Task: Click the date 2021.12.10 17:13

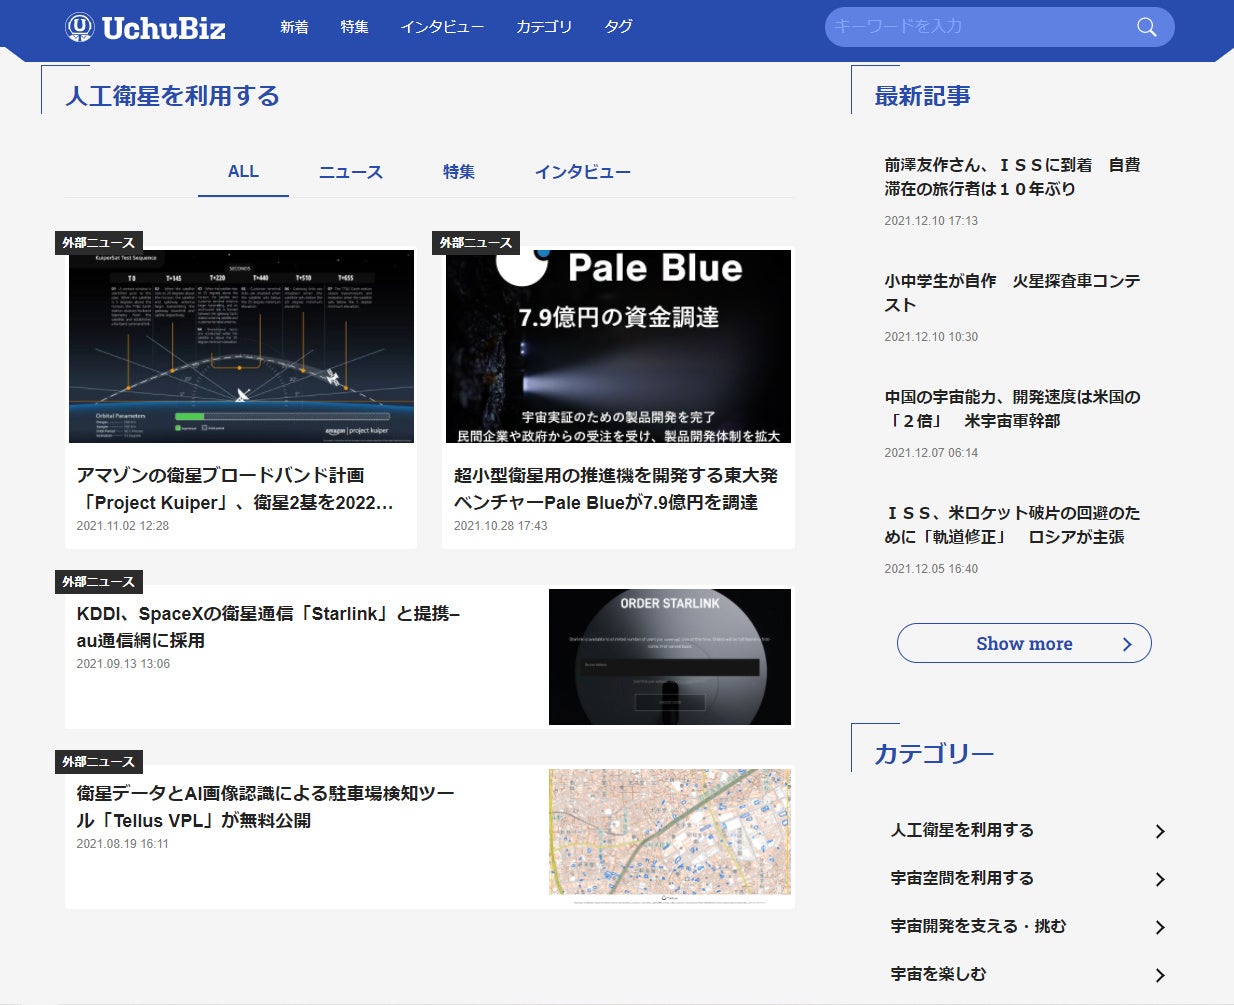Action: click(931, 221)
